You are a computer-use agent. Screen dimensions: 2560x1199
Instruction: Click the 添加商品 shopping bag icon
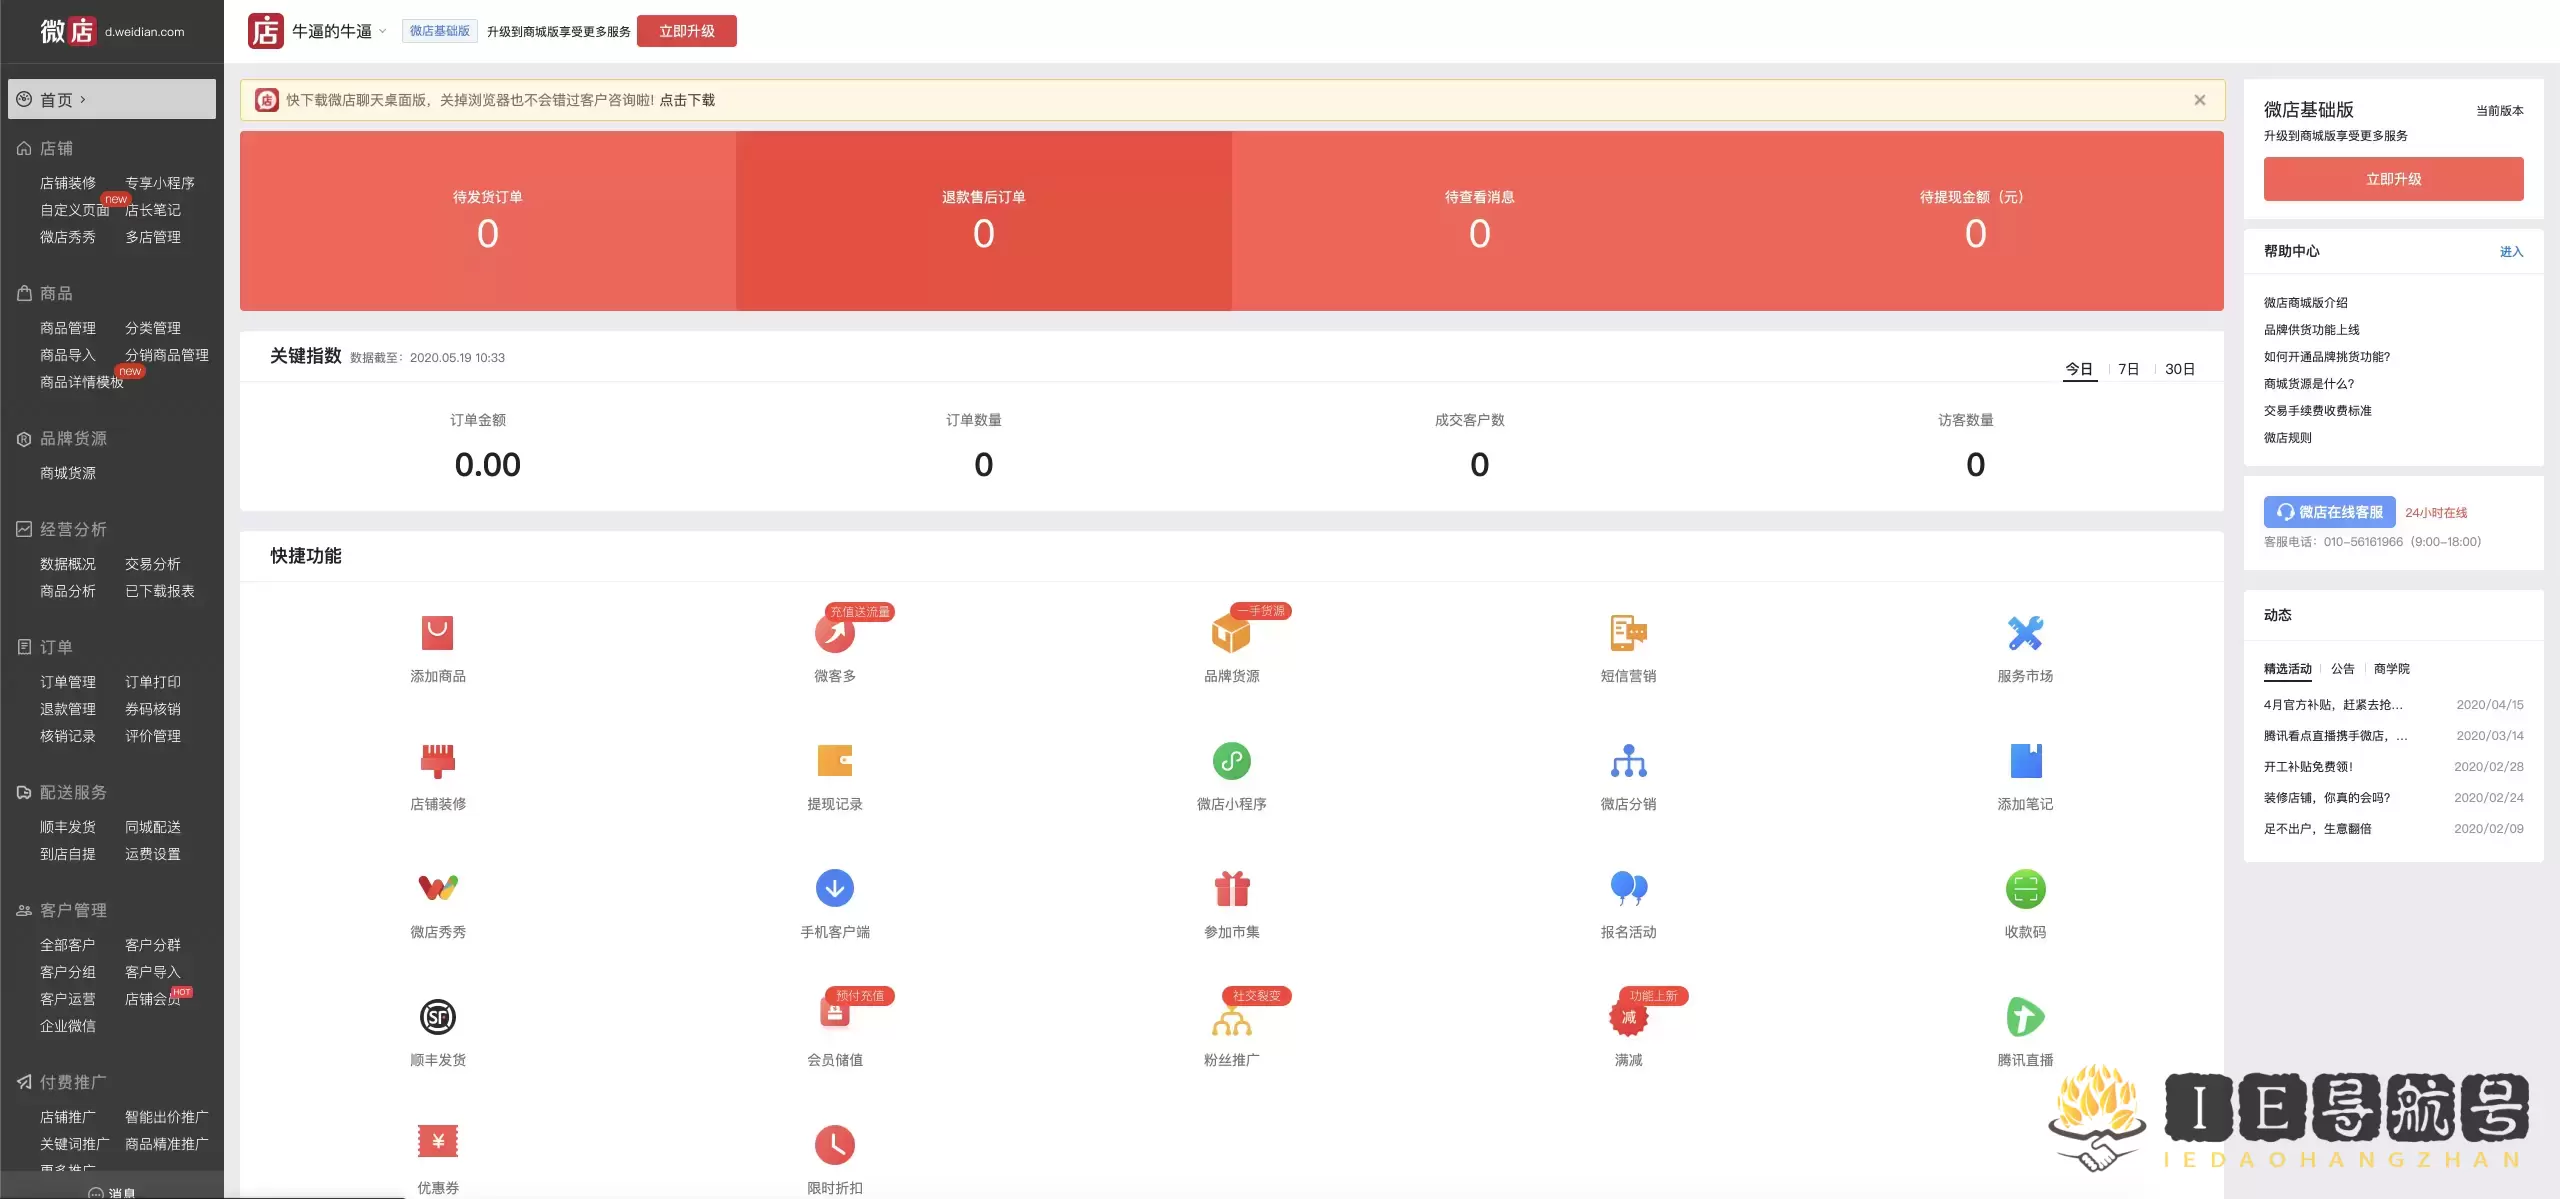437,633
